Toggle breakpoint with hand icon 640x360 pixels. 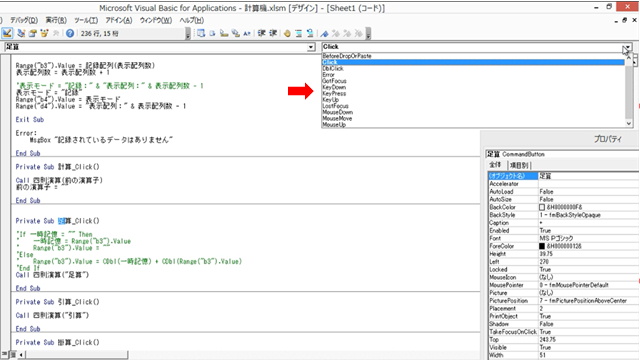(x=287, y=33)
